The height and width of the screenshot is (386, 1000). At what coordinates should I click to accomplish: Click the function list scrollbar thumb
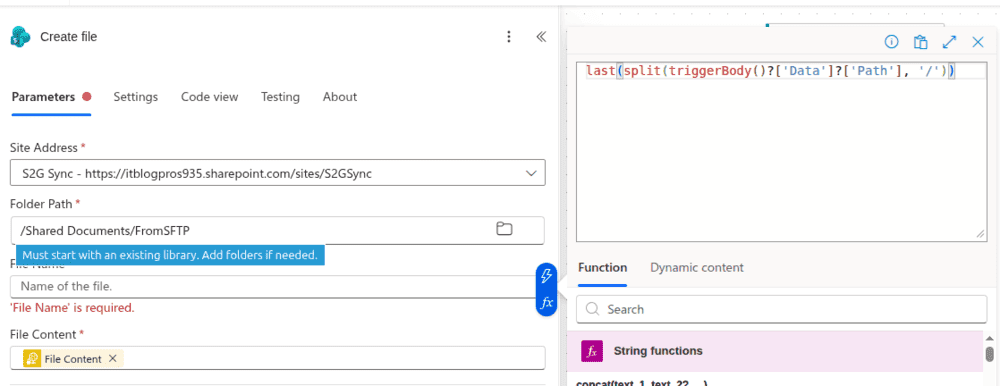click(989, 354)
